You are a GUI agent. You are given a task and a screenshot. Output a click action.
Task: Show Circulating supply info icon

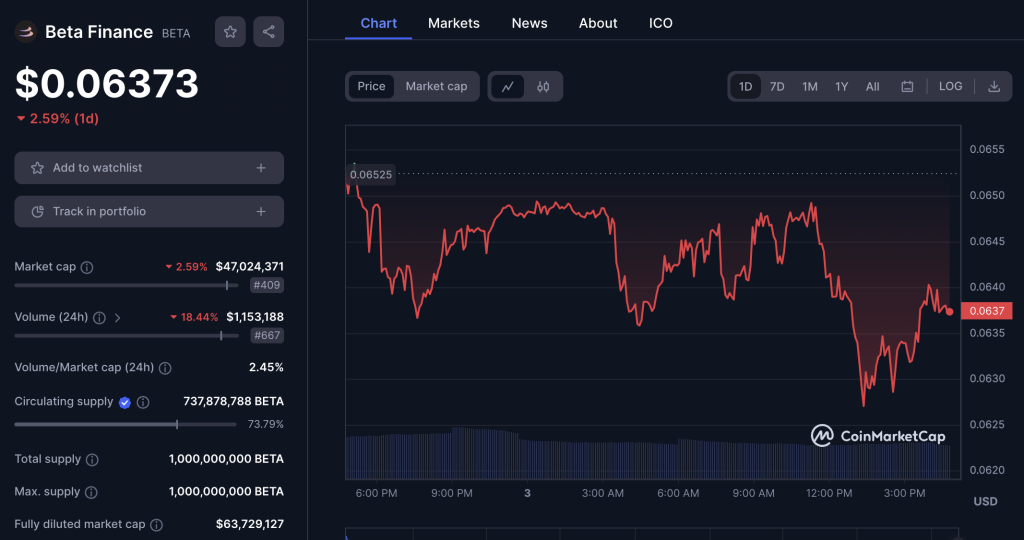143,402
